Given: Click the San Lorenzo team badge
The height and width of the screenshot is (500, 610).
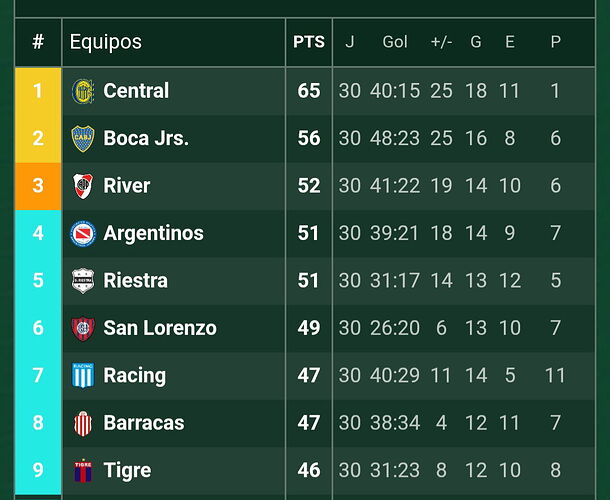Looking at the screenshot, I should [82, 328].
